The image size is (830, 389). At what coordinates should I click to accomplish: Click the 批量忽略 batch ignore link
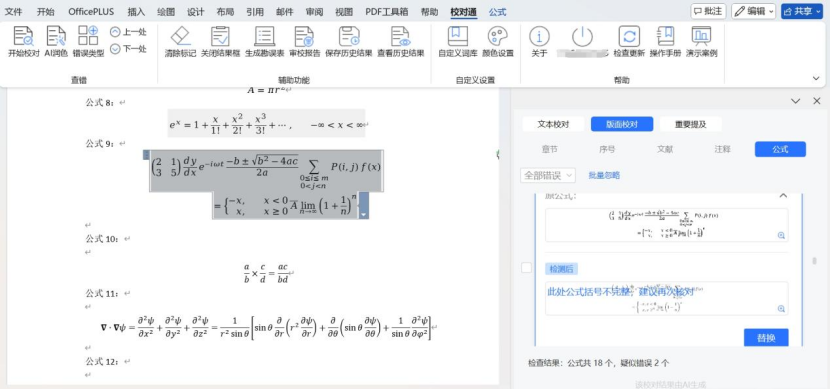pyautogui.click(x=604, y=175)
